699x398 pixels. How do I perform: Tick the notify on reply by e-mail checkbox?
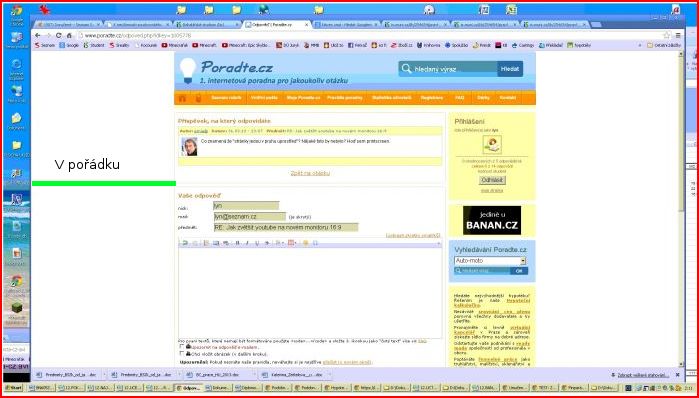(x=181, y=346)
